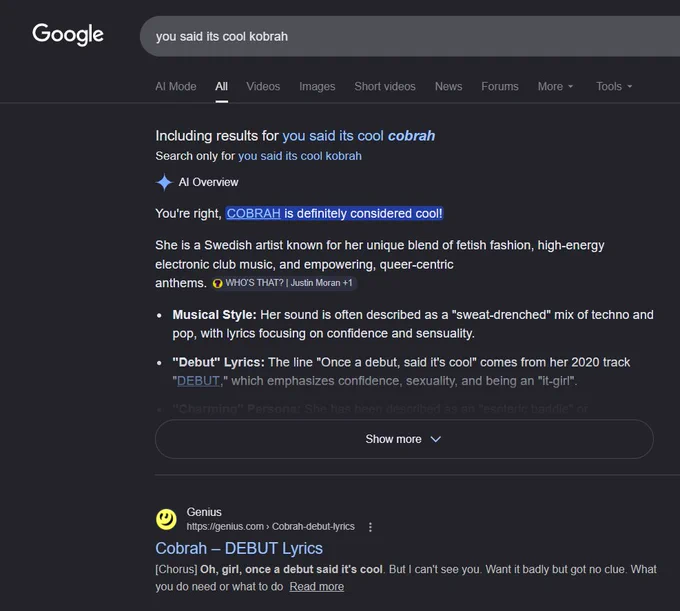Screen dimensions: 680x611
Task: Open the Images tab
Action: click(x=317, y=86)
